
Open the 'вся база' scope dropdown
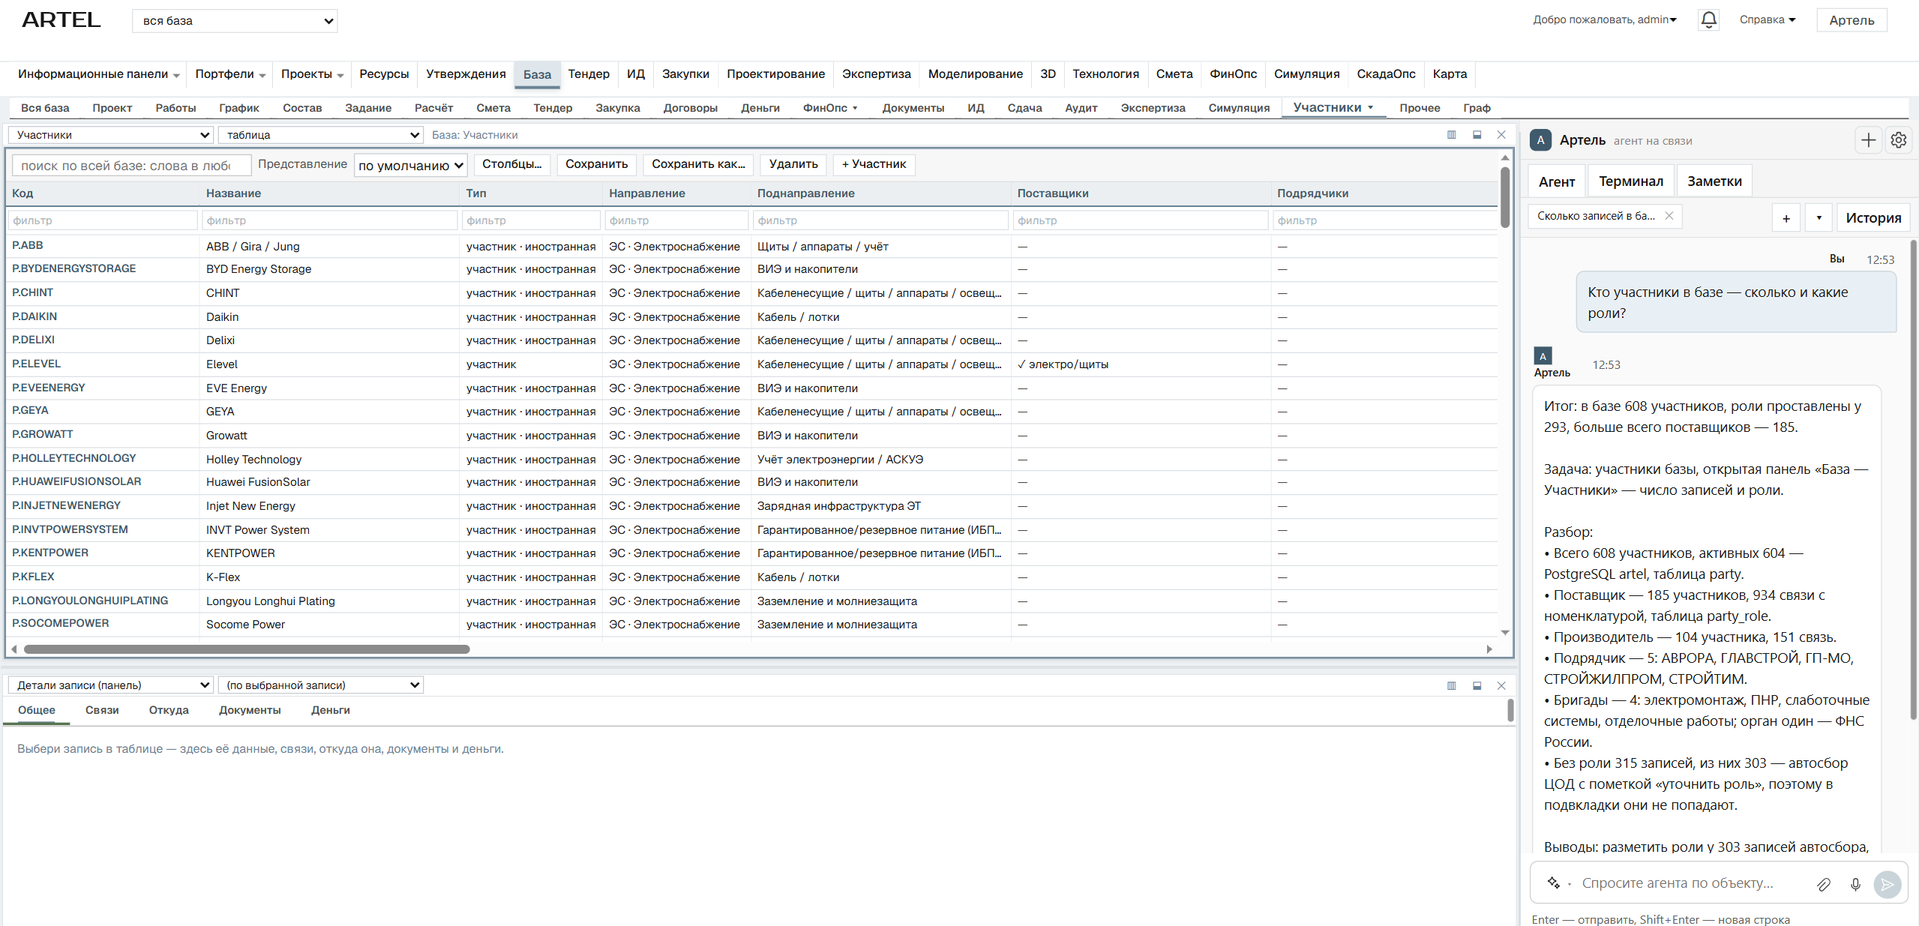235,21
